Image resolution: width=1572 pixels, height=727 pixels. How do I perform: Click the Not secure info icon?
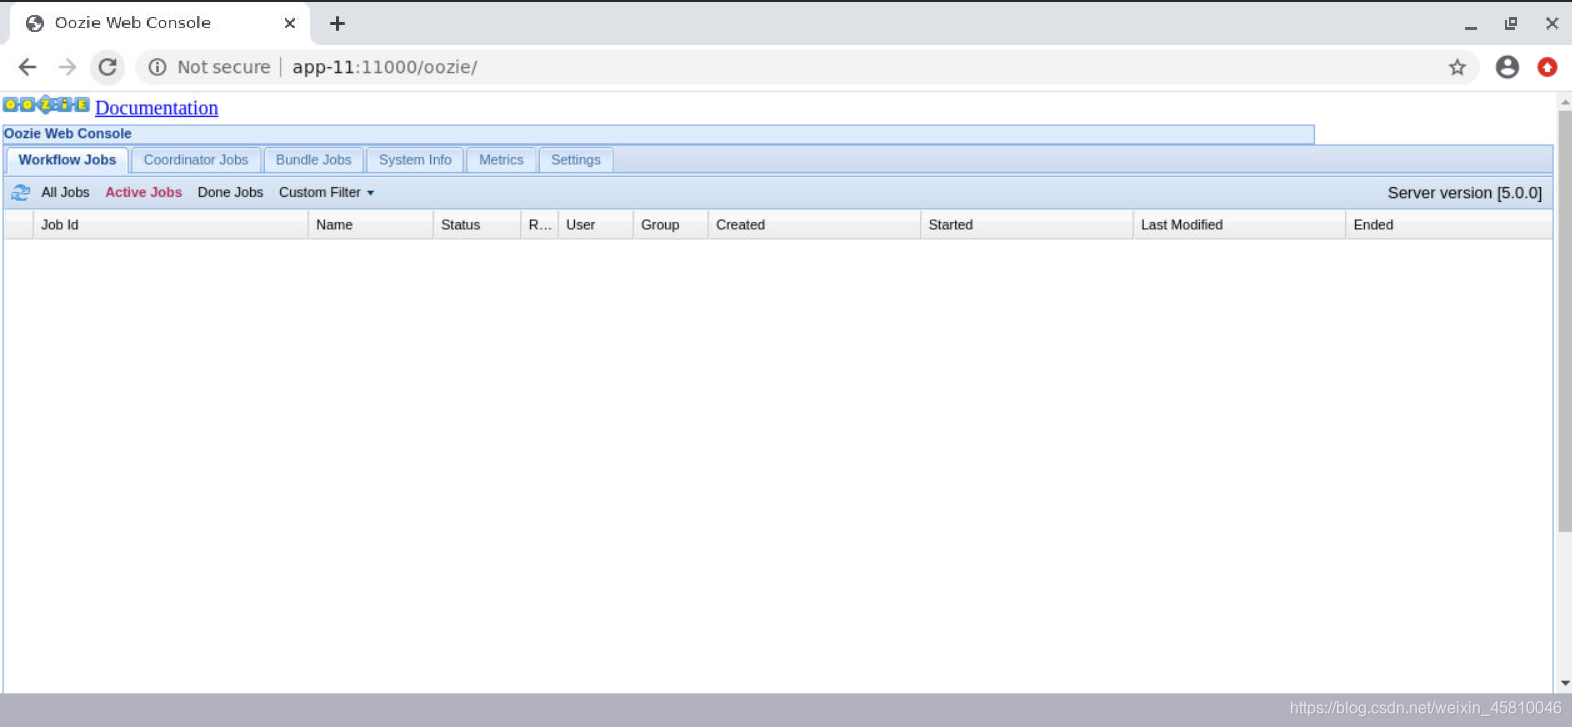157,67
